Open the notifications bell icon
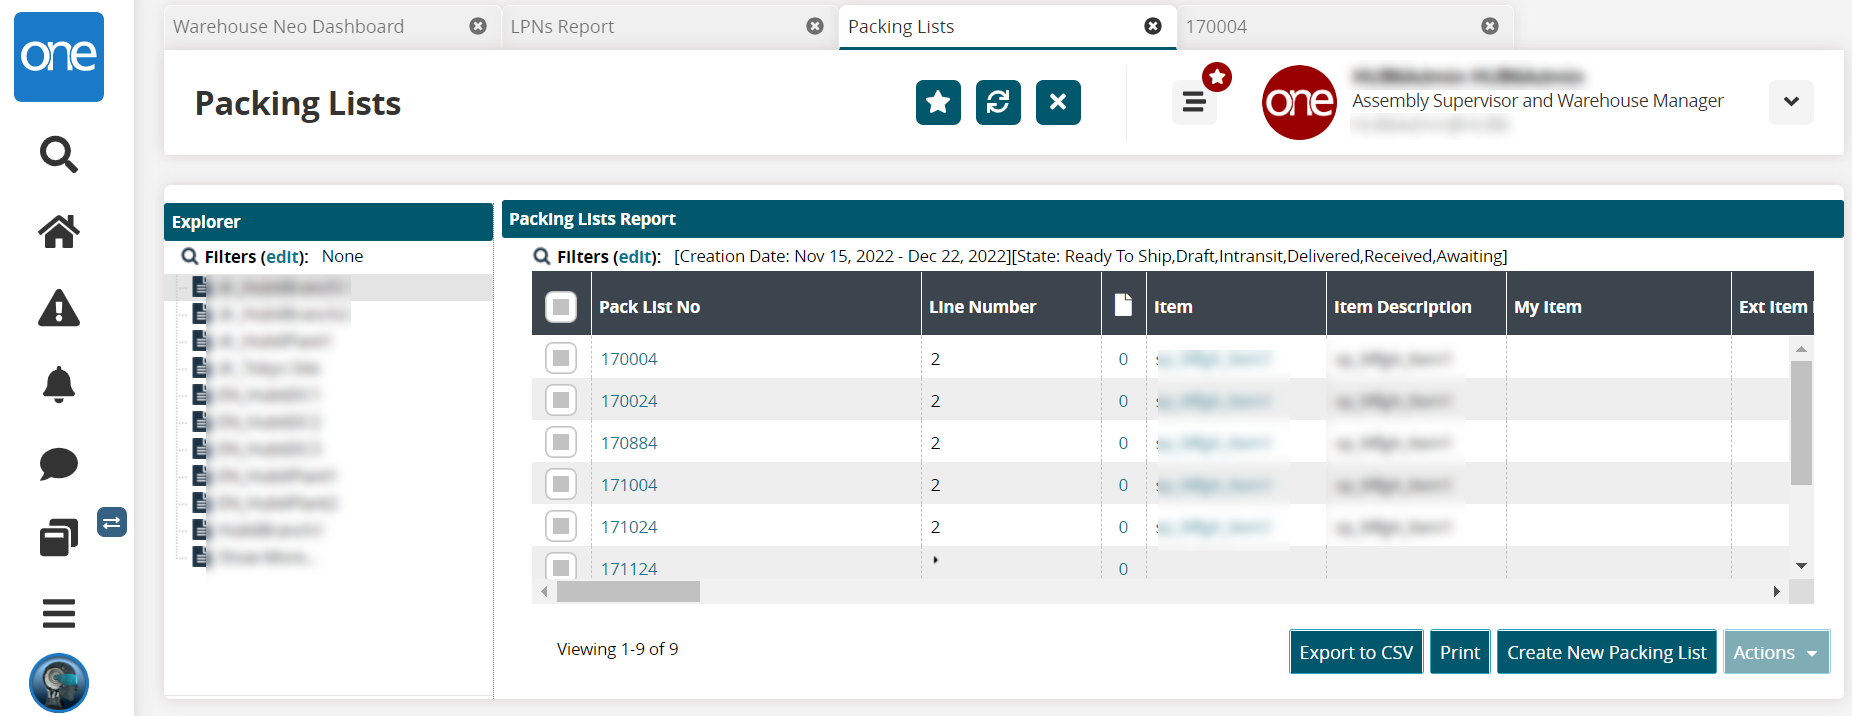This screenshot has width=1852, height=716. (59, 385)
